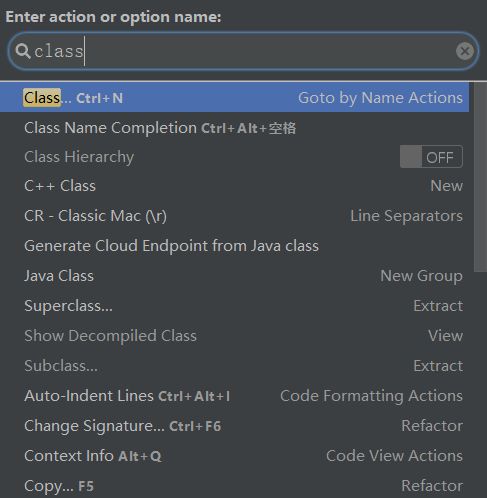Choose Class Name Completion action

coord(234,128)
